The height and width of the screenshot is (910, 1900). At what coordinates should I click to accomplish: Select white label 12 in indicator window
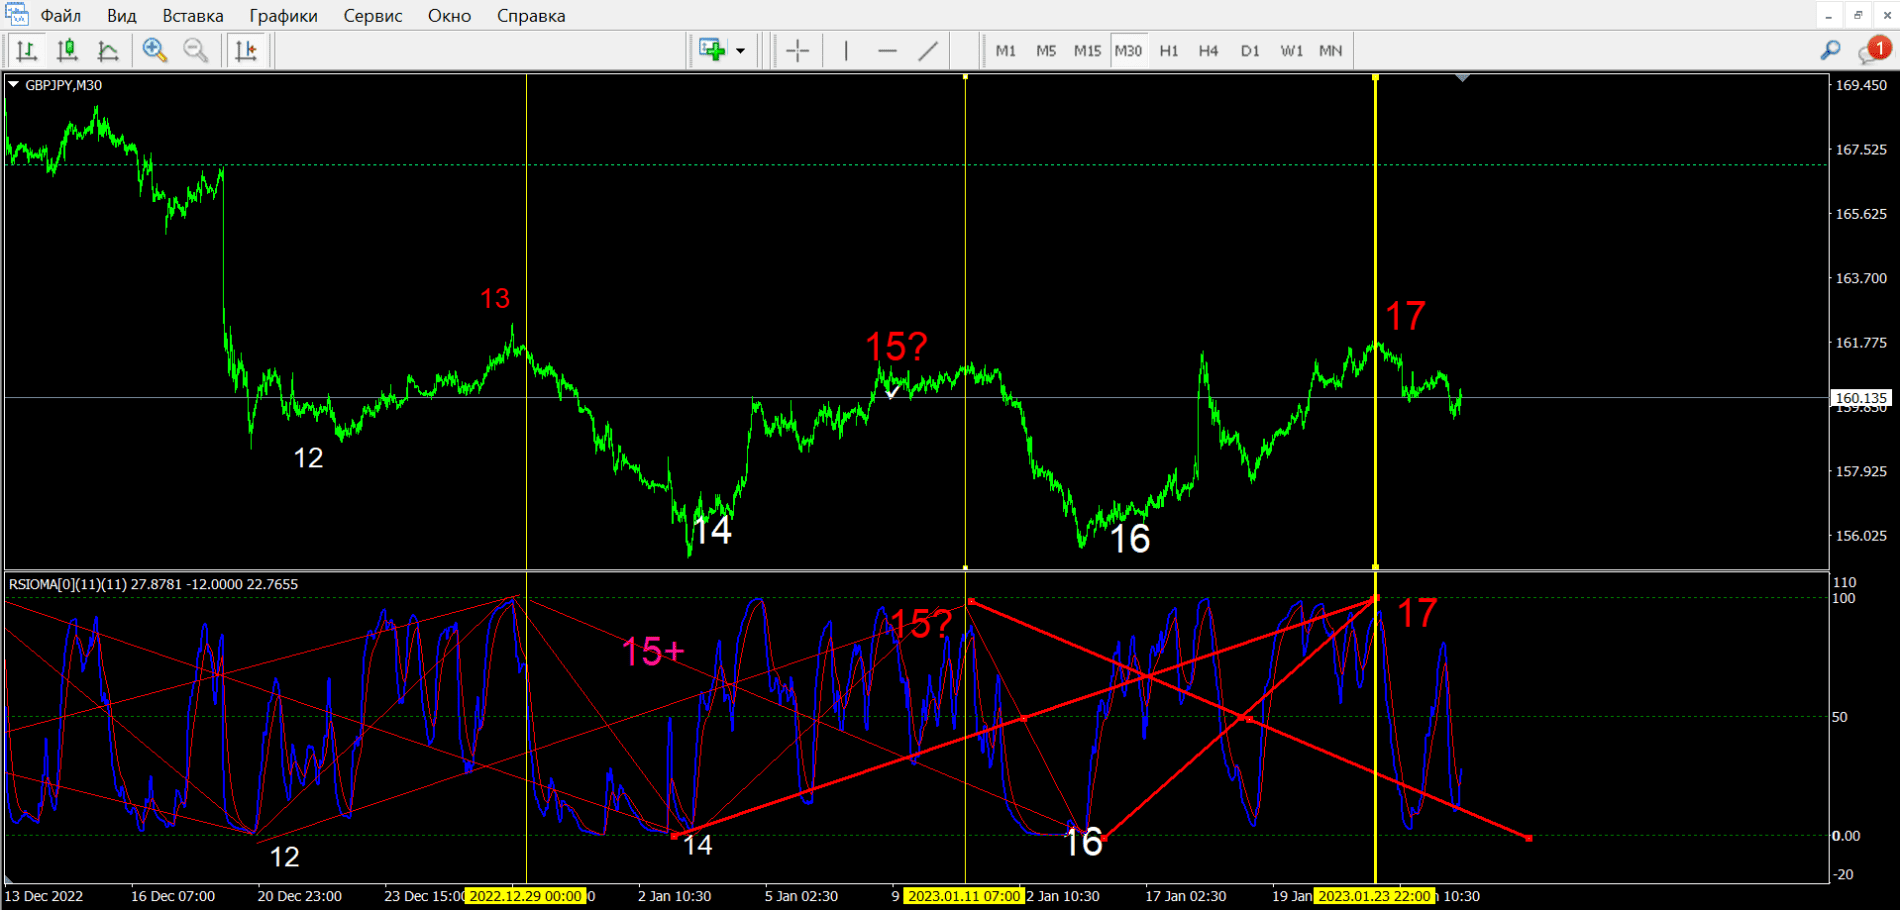(x=285, y=857)
